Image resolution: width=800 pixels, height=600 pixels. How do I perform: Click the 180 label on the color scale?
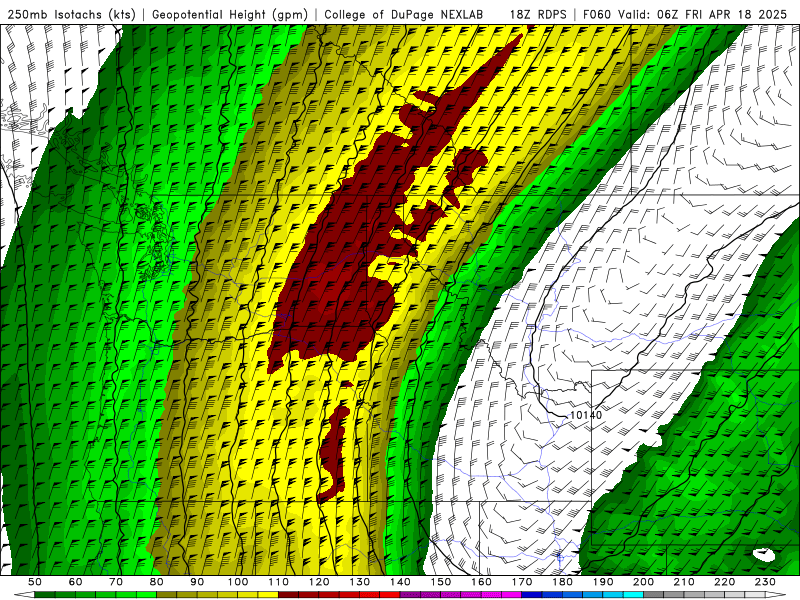click(x=562, y=582)
